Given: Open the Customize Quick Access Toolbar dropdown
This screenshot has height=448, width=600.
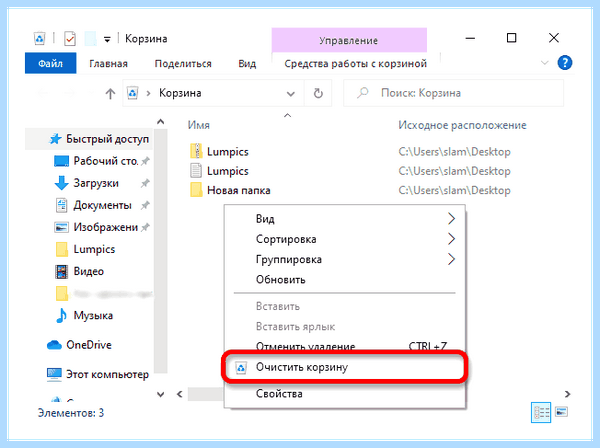Looking at the screenshot, I should 107,39.
